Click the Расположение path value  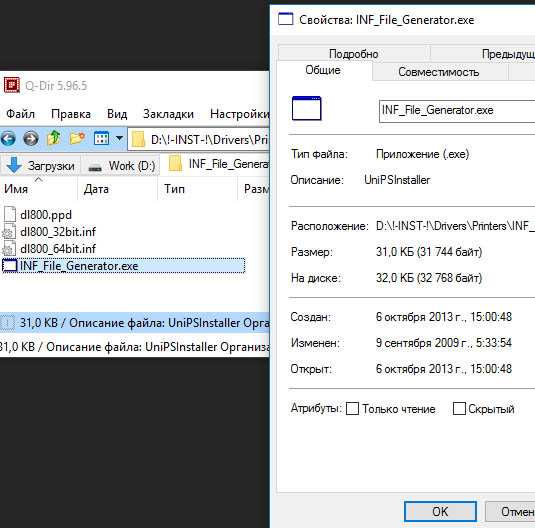(455, 226)
